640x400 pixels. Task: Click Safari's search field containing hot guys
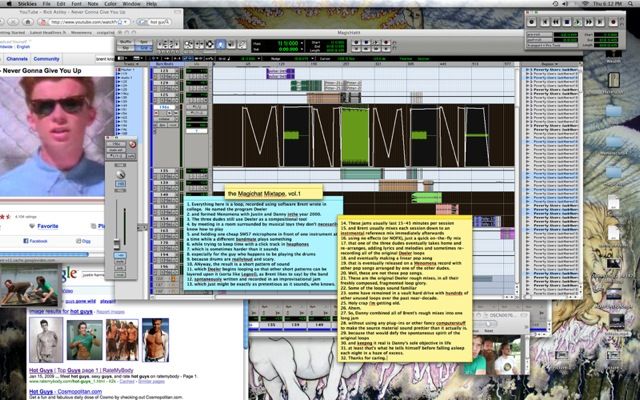pos(154,22)
